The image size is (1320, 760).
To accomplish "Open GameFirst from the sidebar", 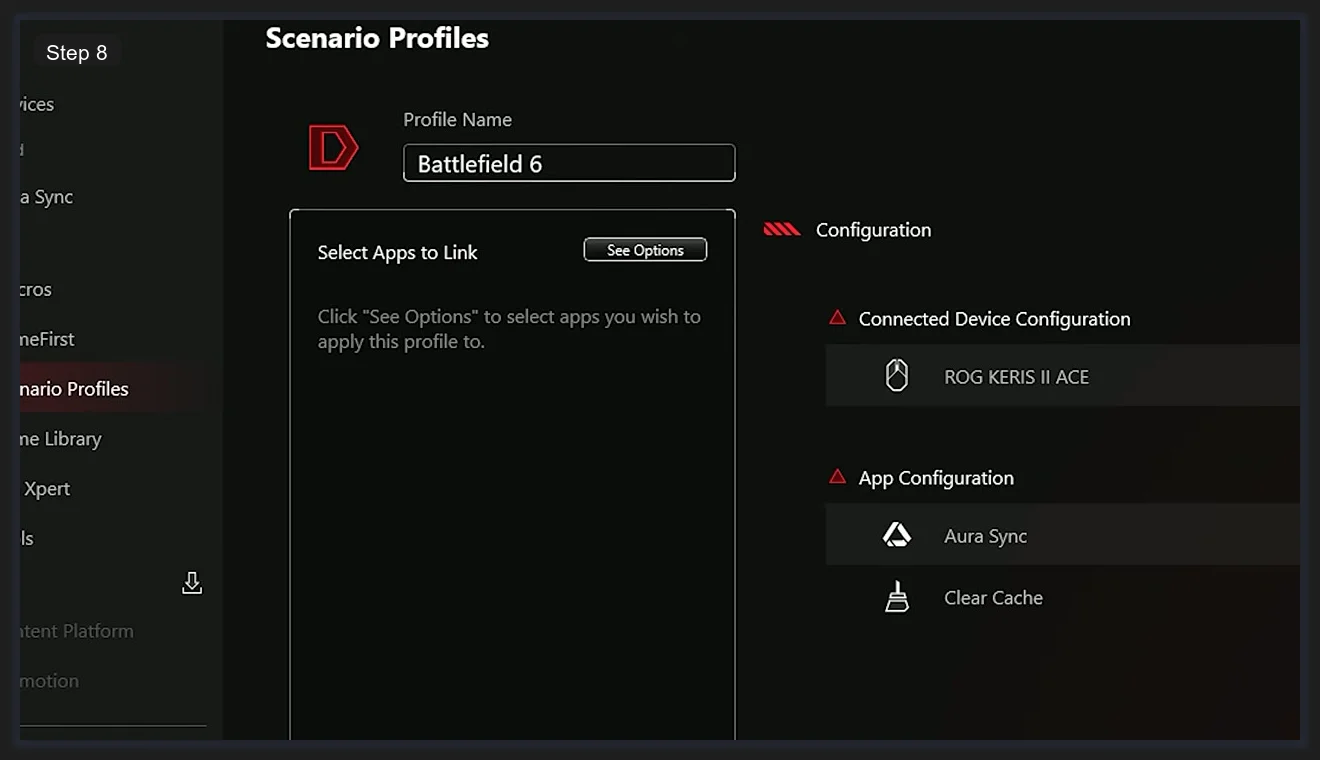I will pos(45,339).
